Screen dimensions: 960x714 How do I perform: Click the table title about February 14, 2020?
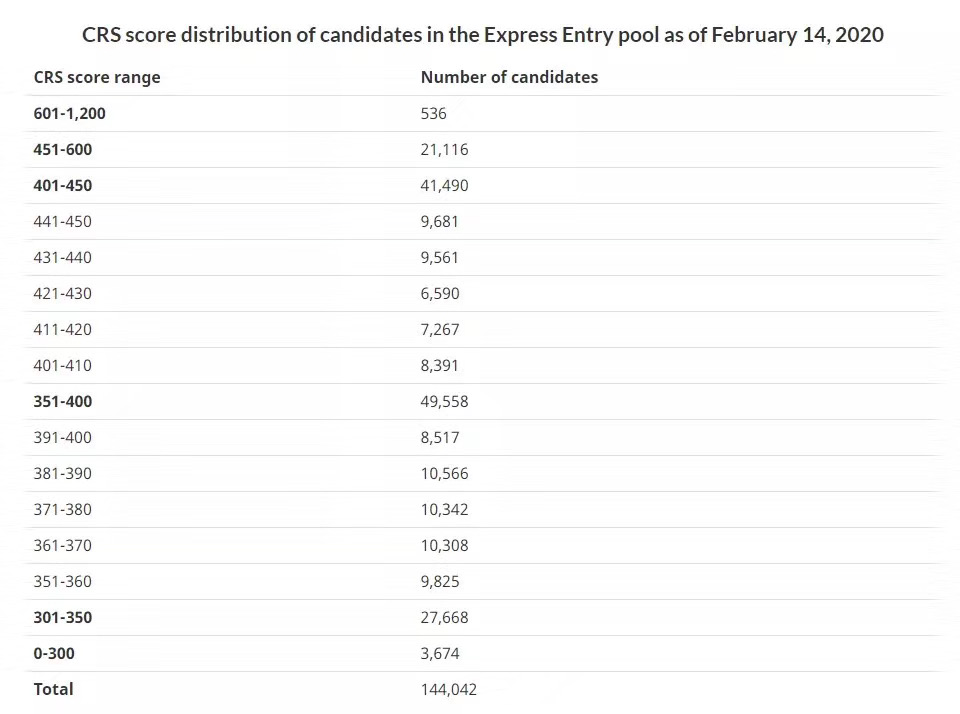482,35
